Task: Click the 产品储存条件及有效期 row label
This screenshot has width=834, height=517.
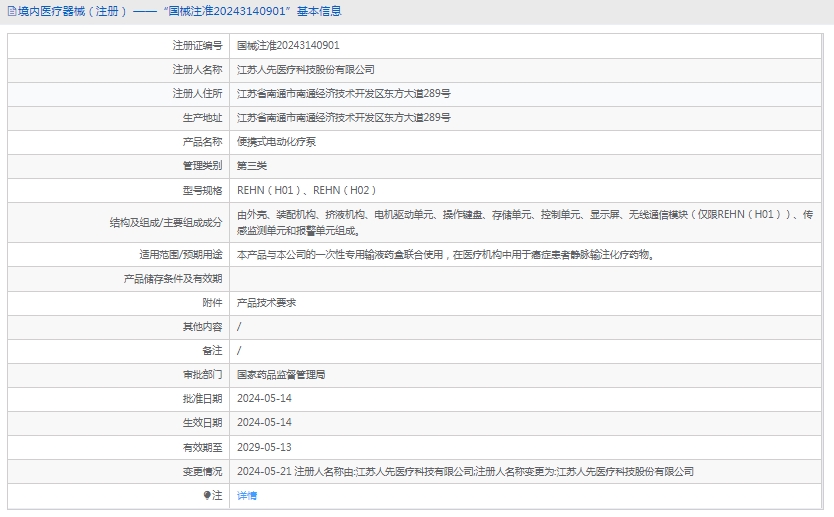Action: [x=173, y=279]
